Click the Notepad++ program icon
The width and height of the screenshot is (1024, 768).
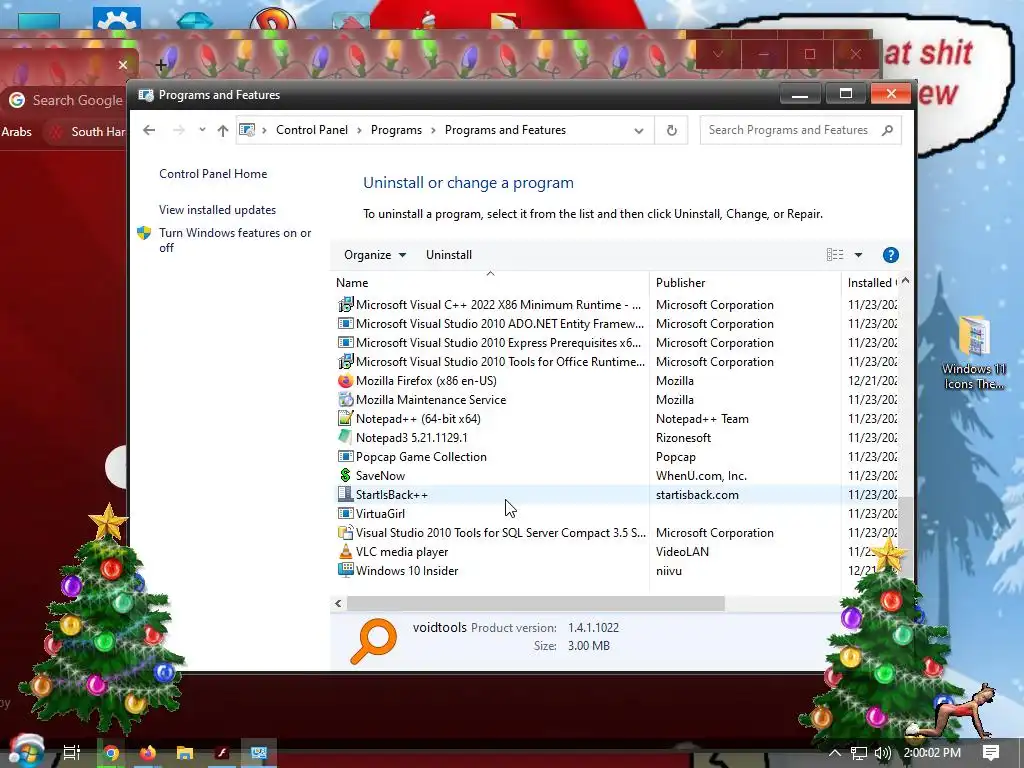345,419
